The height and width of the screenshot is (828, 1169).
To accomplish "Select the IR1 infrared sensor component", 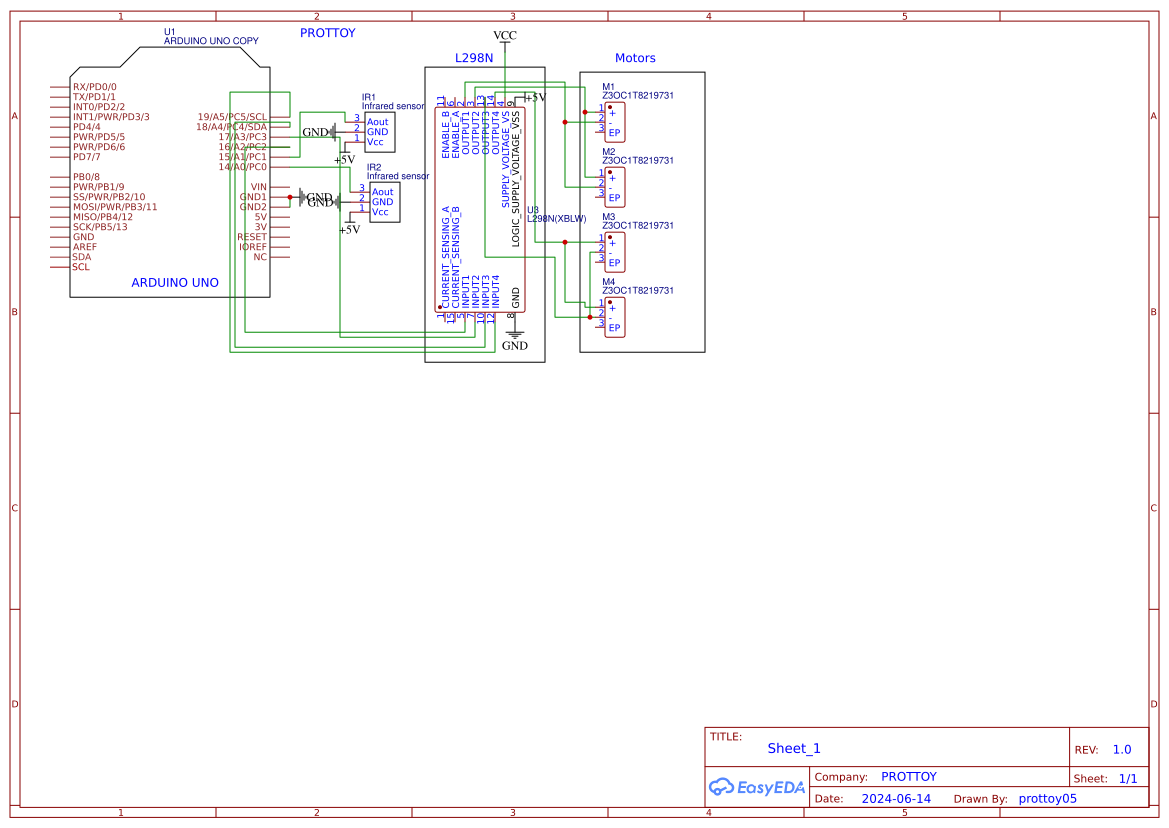I will tap(380, 132).
